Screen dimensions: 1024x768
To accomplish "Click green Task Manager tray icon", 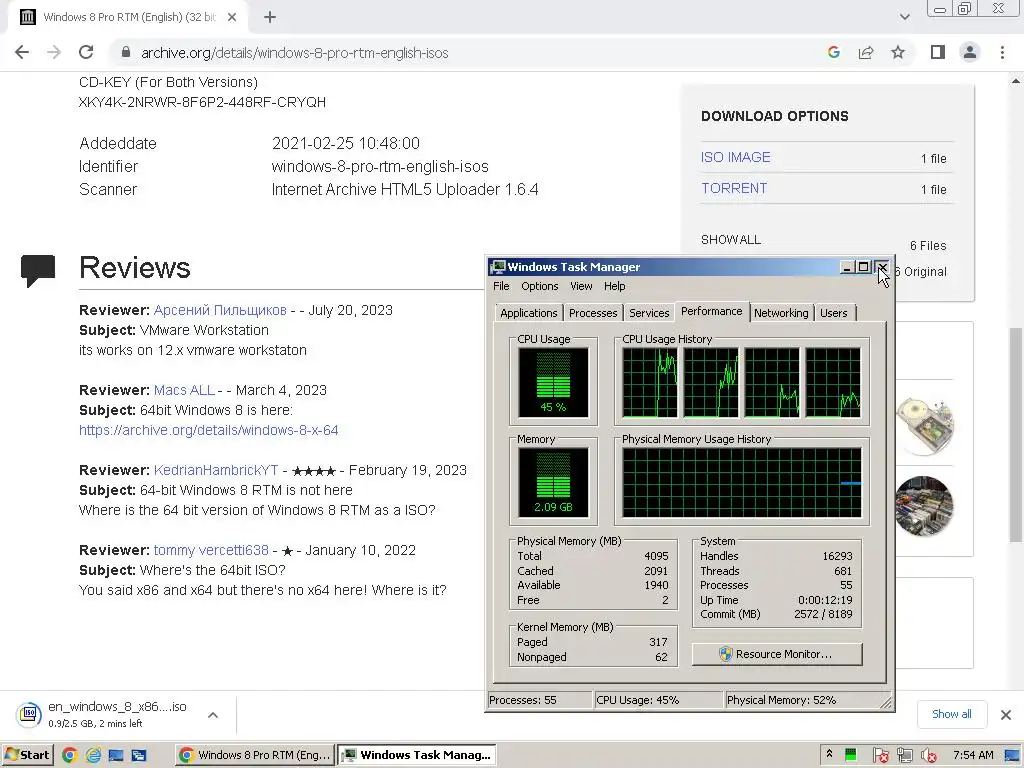I will (850, 755).
